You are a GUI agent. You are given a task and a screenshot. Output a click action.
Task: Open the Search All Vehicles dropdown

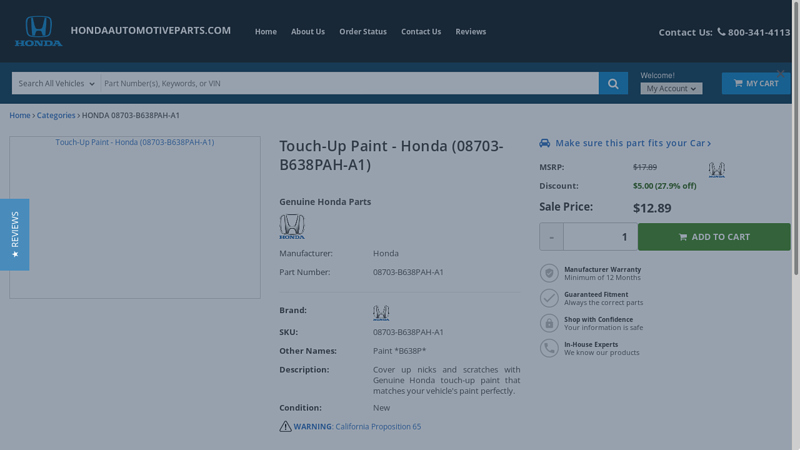[x=56, y=83]
